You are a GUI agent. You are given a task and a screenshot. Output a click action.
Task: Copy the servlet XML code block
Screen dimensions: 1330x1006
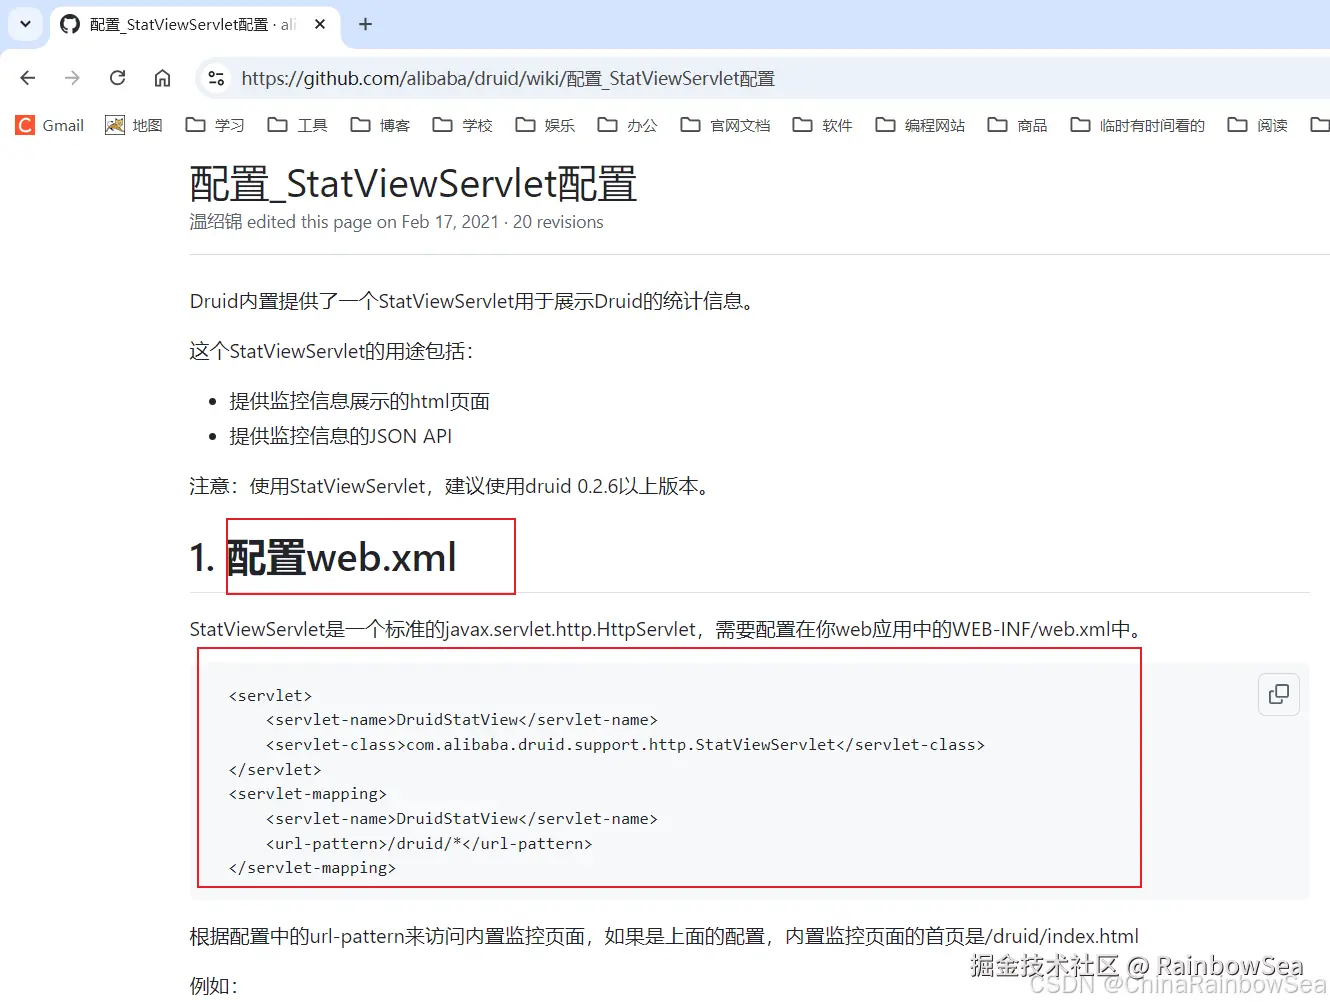(x=1279, y=694)
